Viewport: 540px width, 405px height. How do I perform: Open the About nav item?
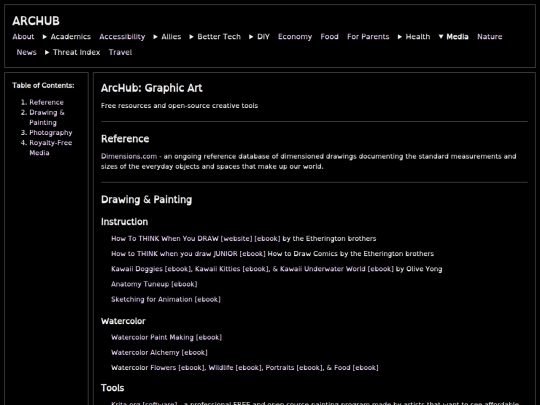click(23, 37)
